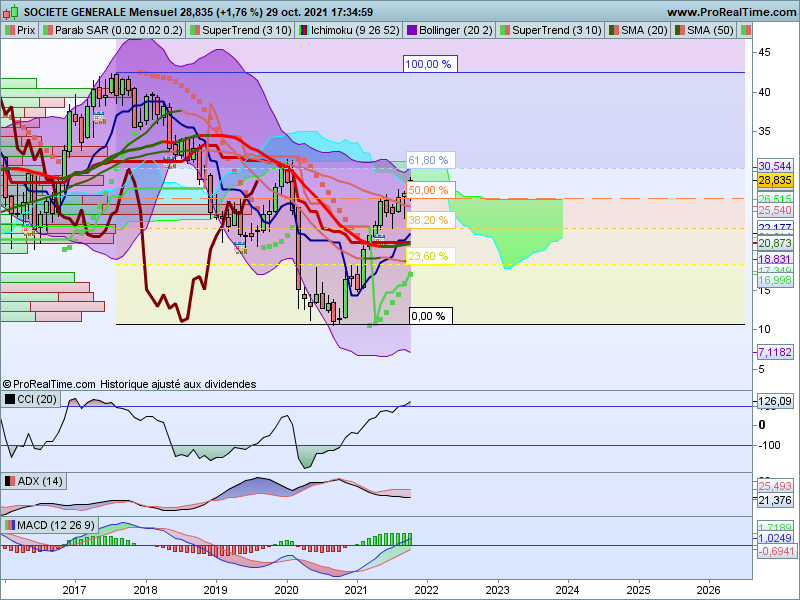Click the Historique ajusté aux dividendes text
This screenshot has height=600, width=800.
tap(178, 384)
